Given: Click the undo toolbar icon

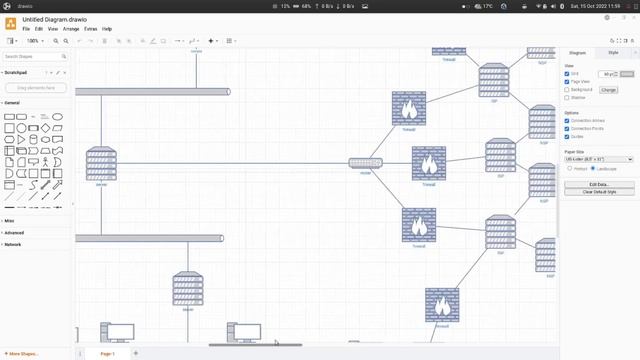Looking at the screenshot, I should click(x=80, y=41).
